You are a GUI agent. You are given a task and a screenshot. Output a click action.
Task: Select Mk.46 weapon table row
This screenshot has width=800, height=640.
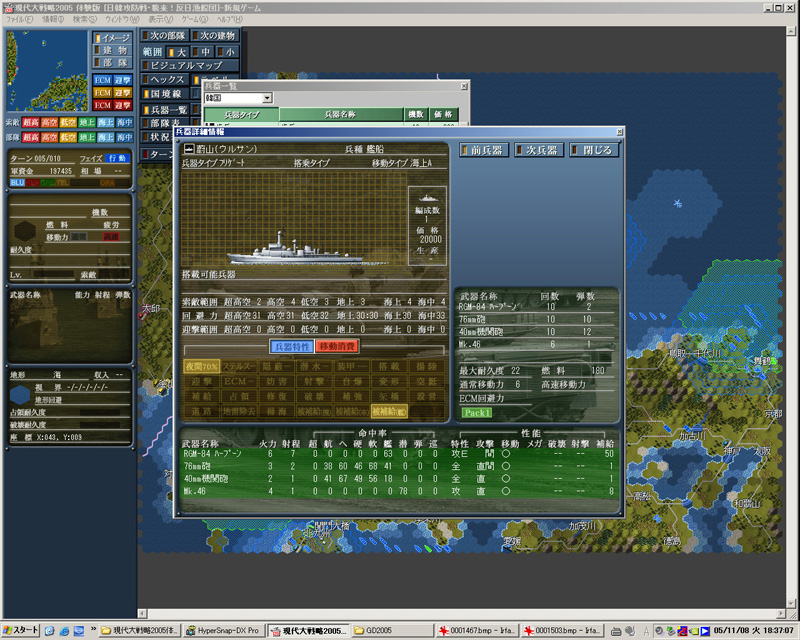[398, 491]
